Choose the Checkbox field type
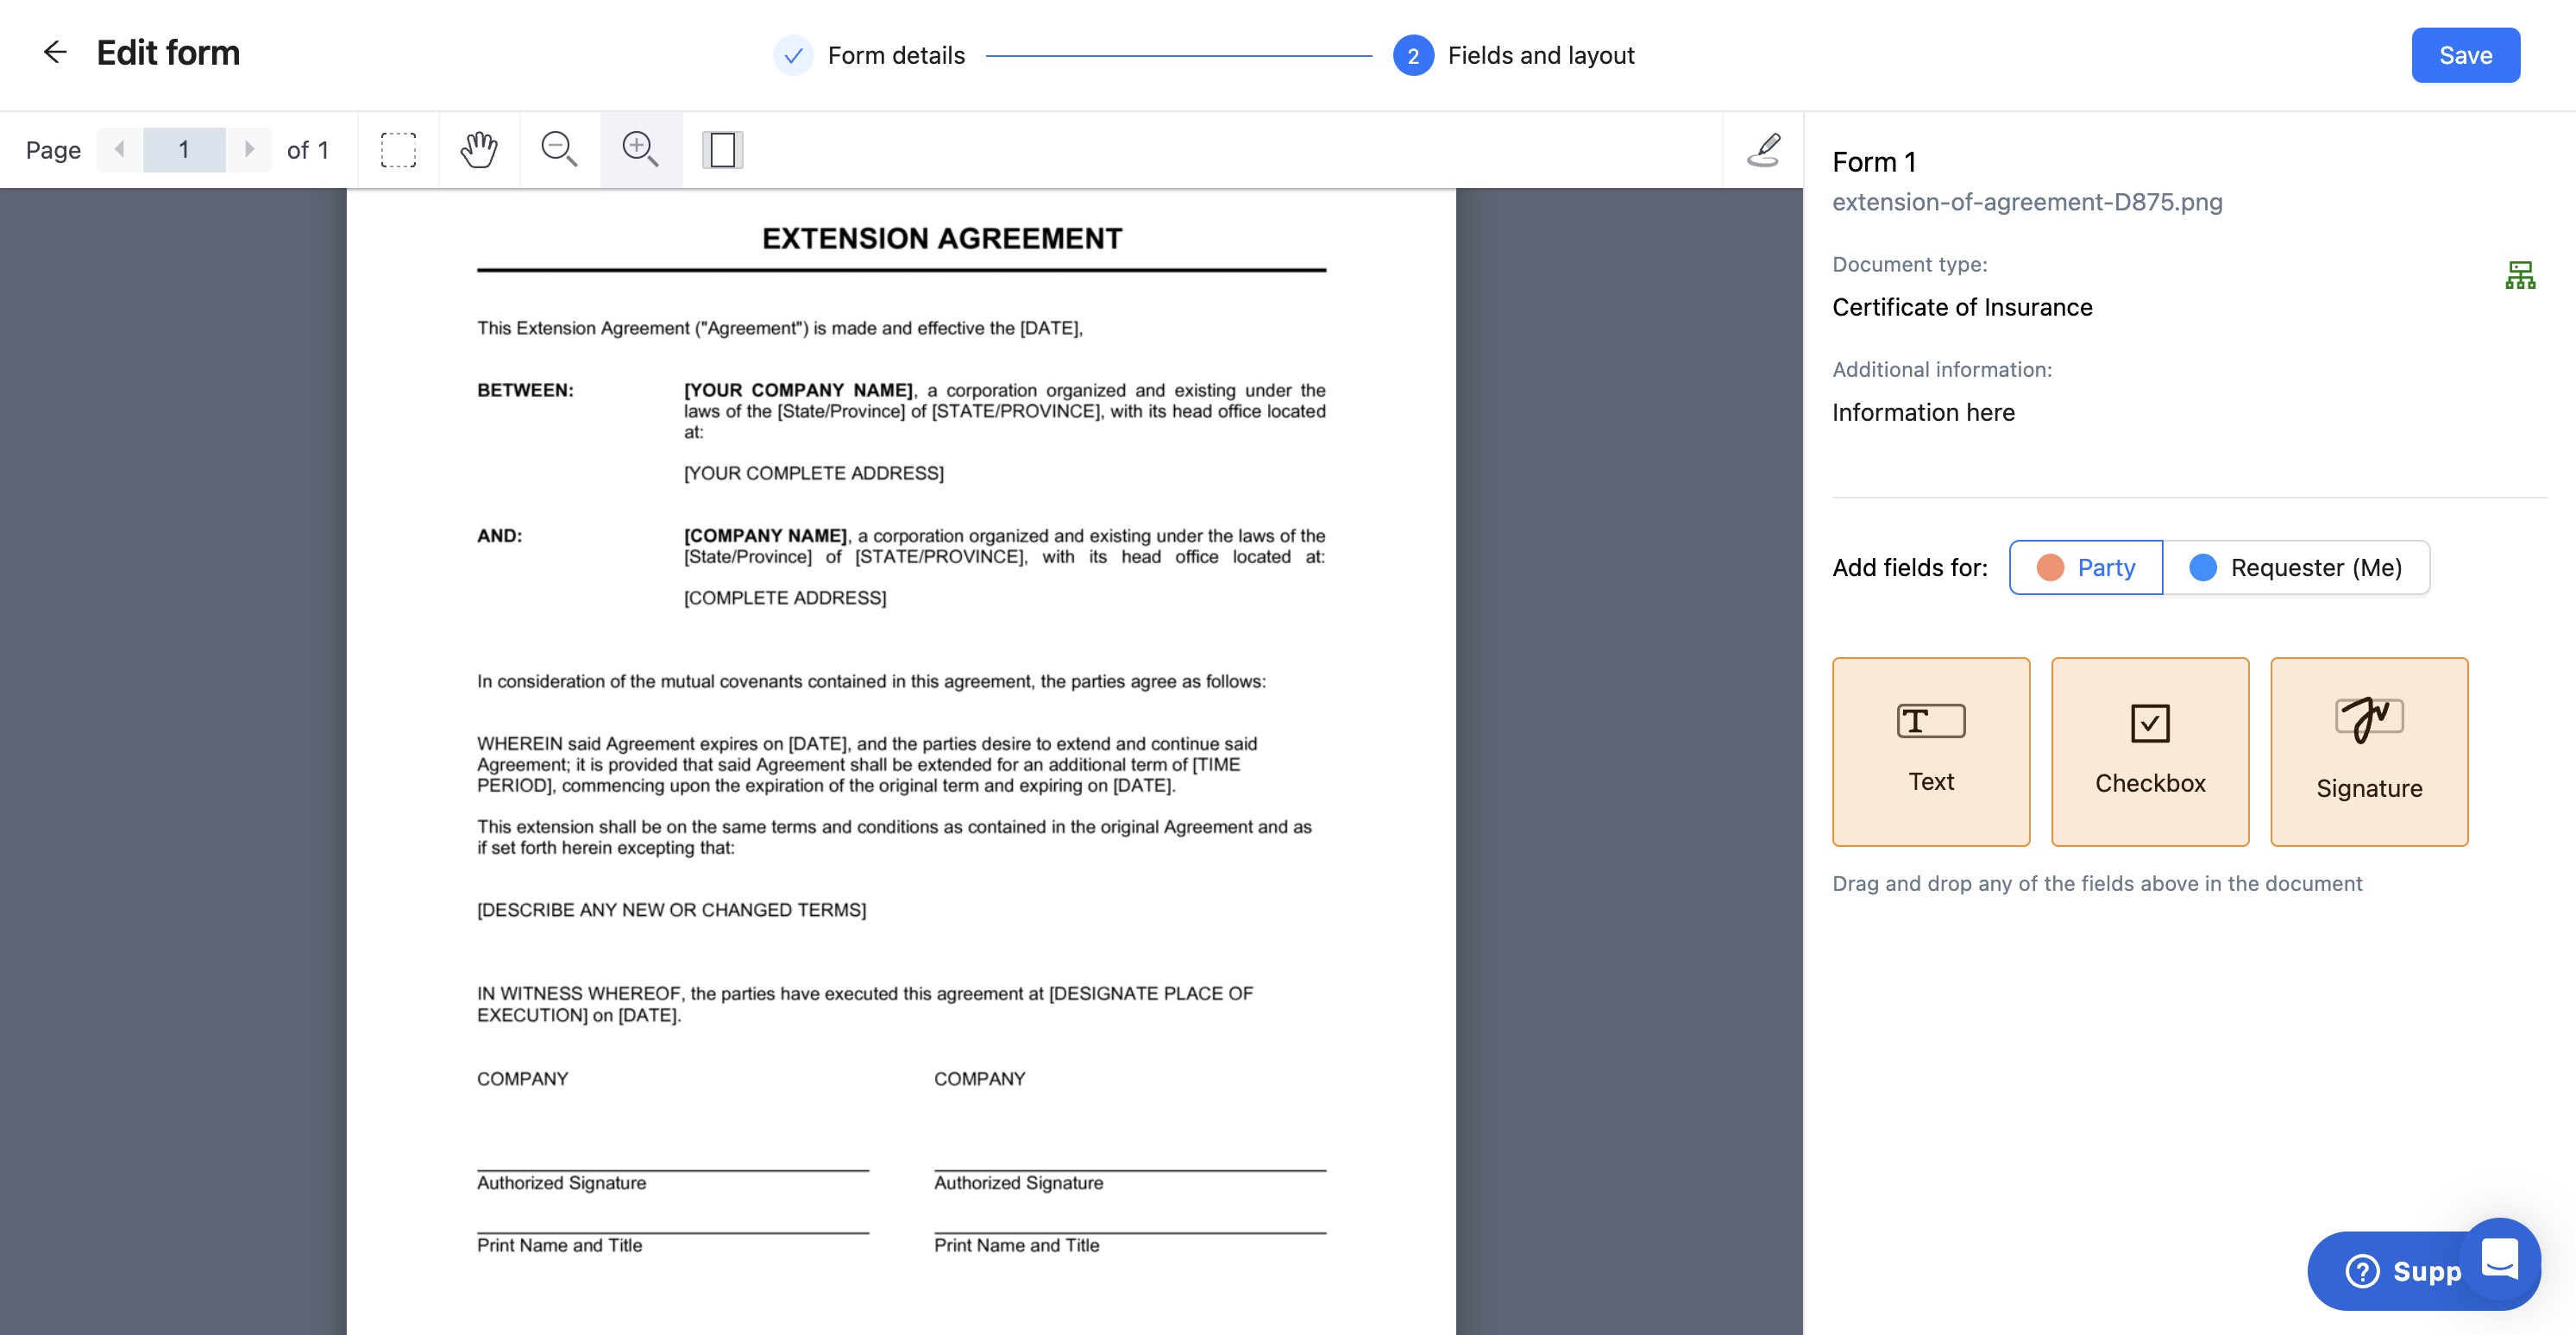 point(2149,751)
